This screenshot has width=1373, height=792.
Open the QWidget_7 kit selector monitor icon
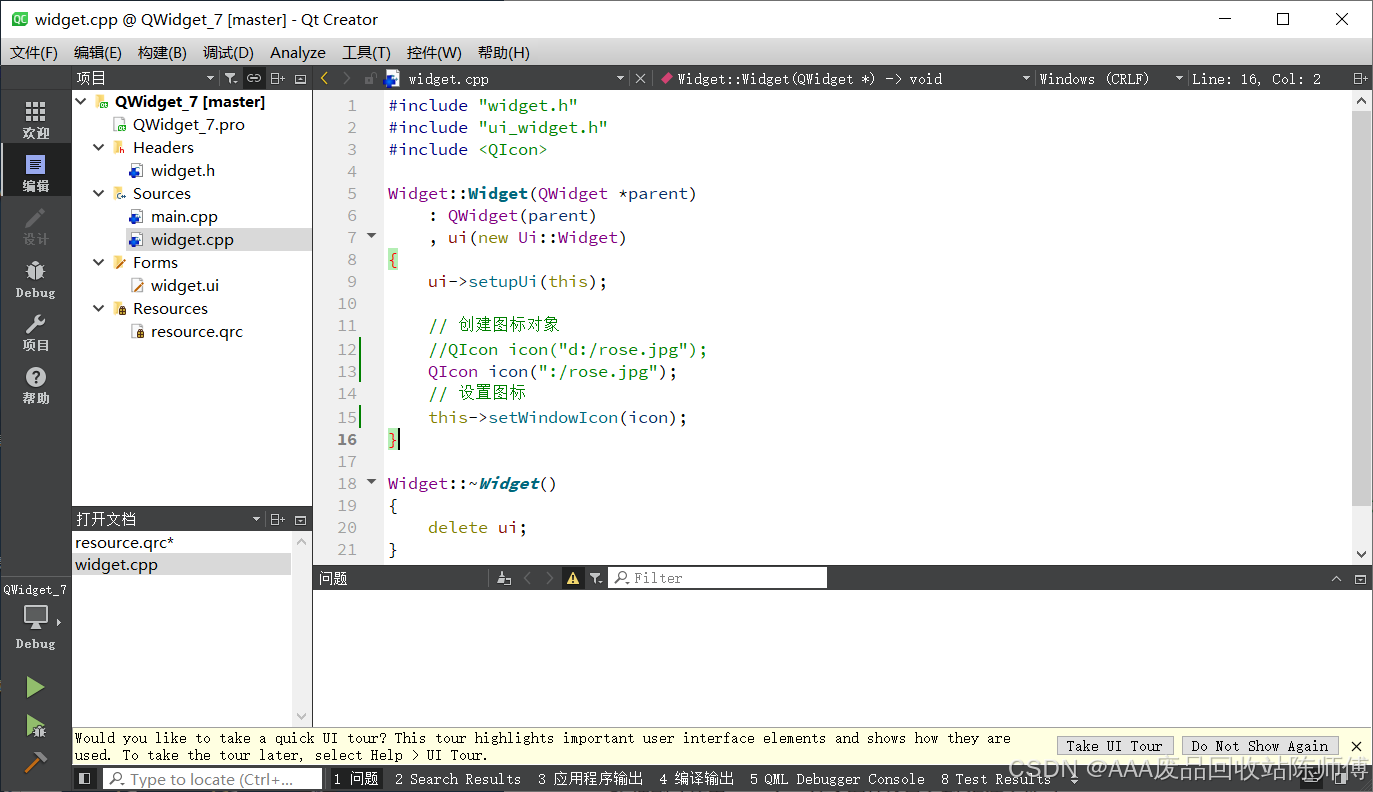tap(35, 617)
